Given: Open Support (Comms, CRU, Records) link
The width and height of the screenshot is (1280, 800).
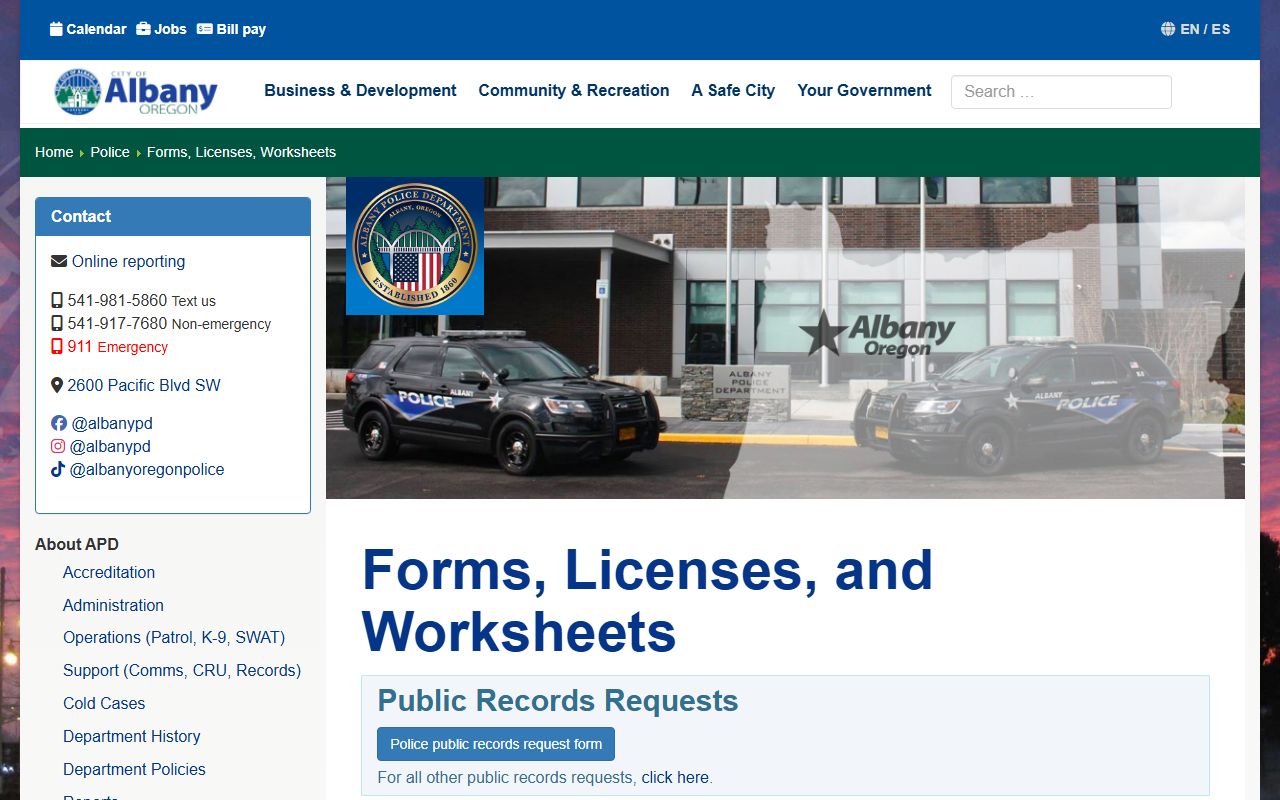Looking at the screenshot, I should 182,670.
